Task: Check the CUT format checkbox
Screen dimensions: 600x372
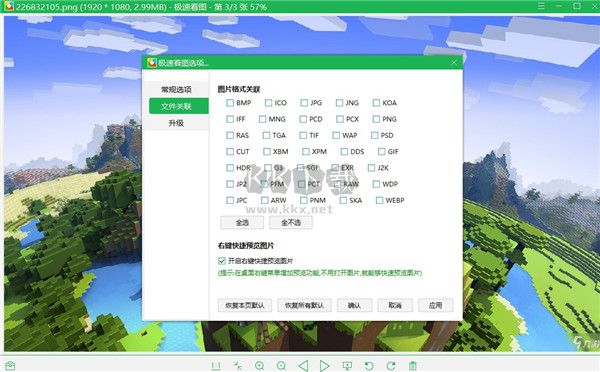Action: point(230,152)
